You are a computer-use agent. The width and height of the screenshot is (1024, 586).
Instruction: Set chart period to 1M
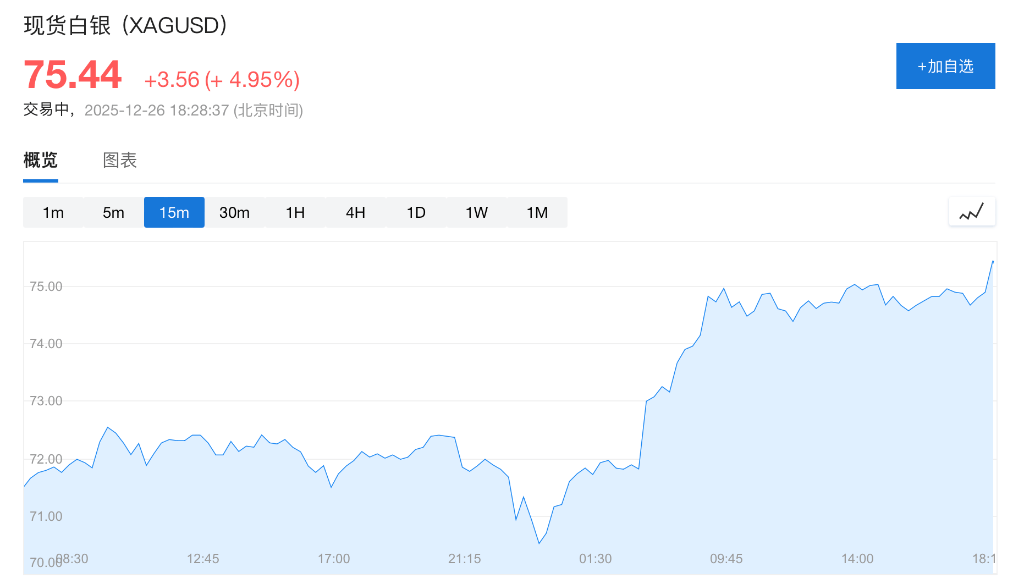point(537,212)
